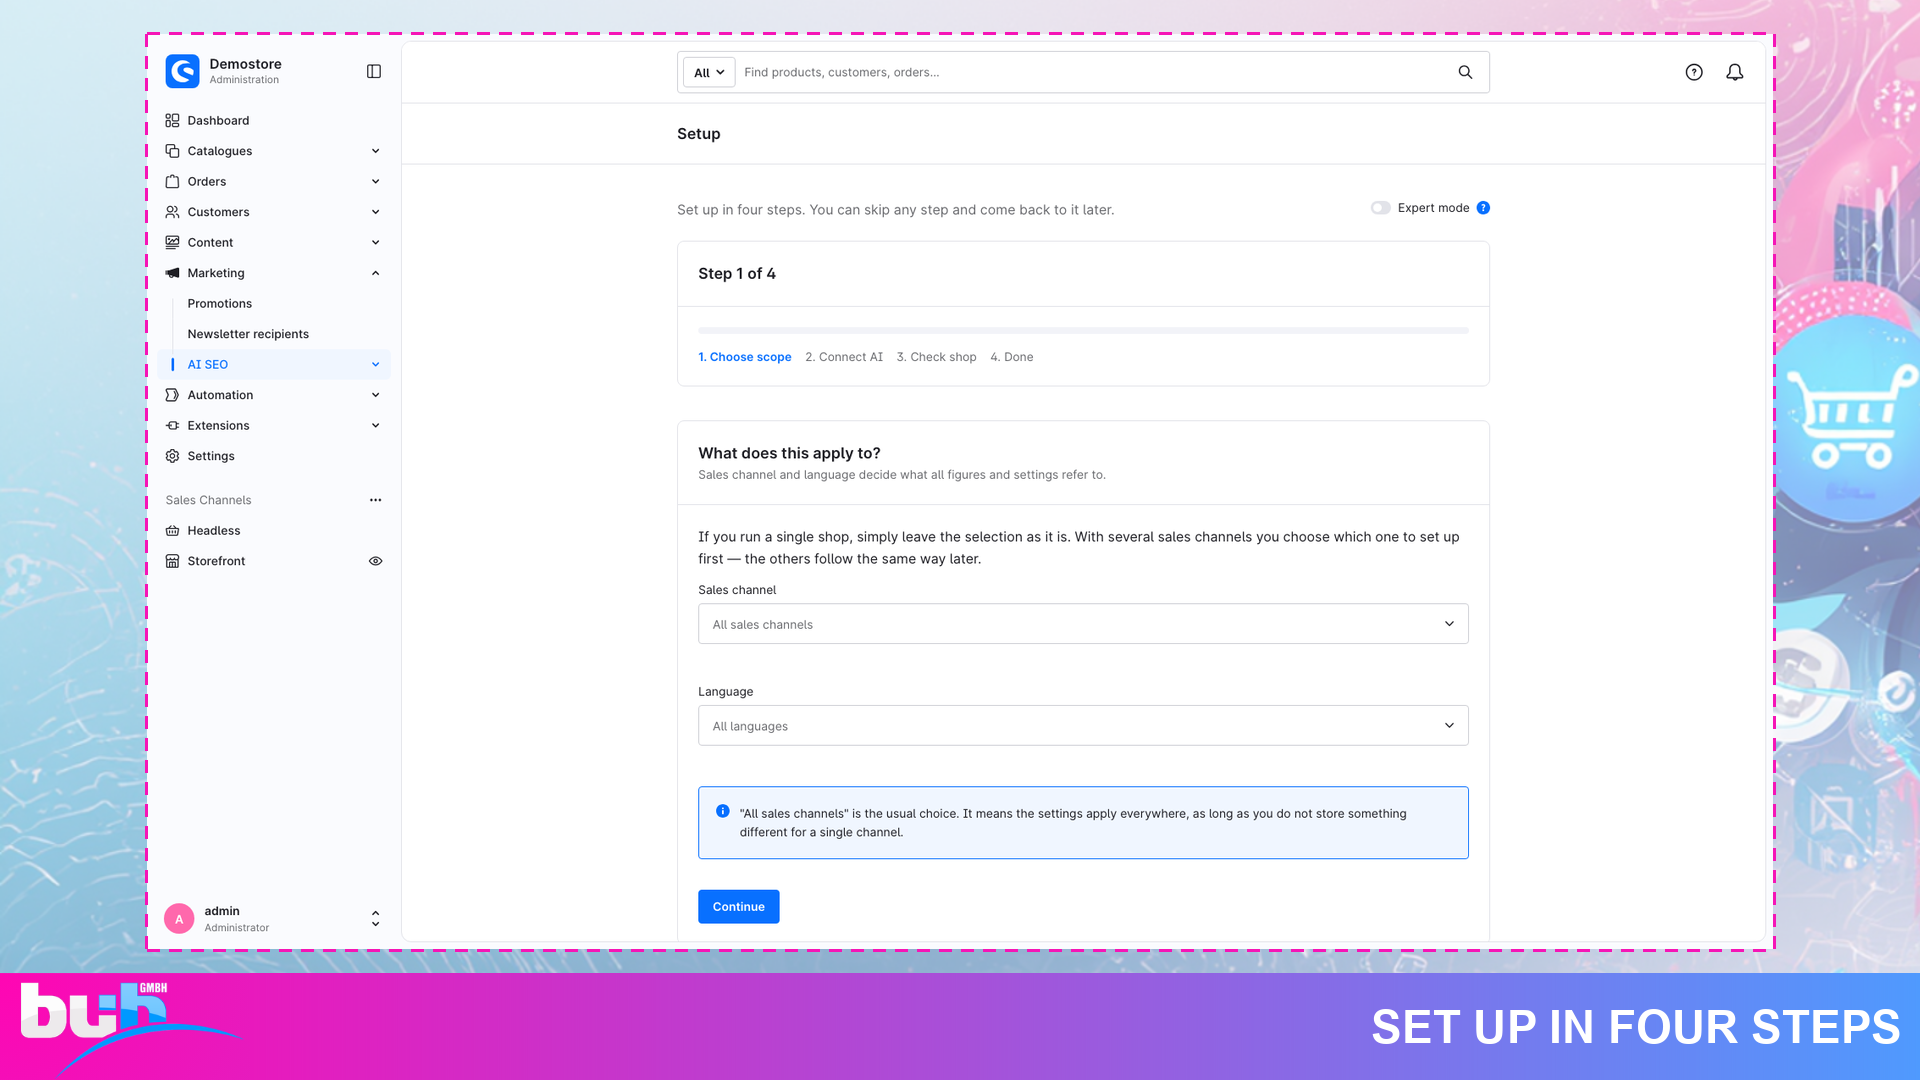Select the 3. Check shop step
This screenshot has height=1080, width=1920.
coord(936,357)
